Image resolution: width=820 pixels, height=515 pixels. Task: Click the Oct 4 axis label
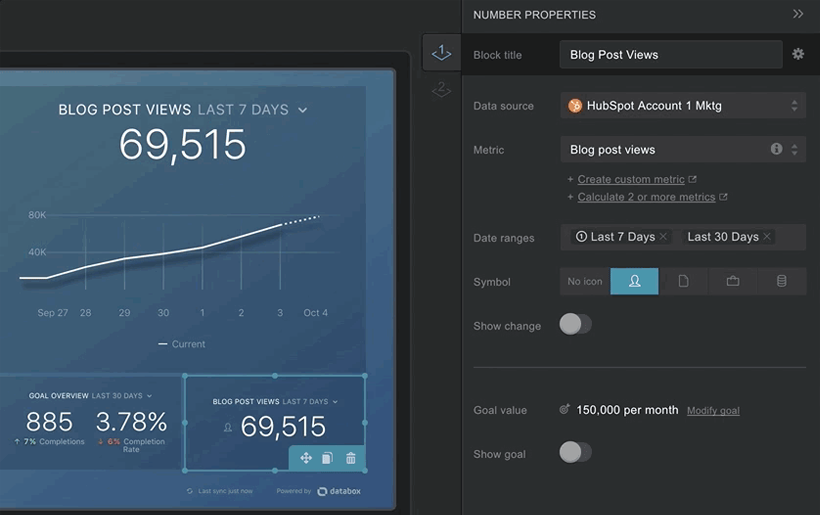[x=315, y=313]
